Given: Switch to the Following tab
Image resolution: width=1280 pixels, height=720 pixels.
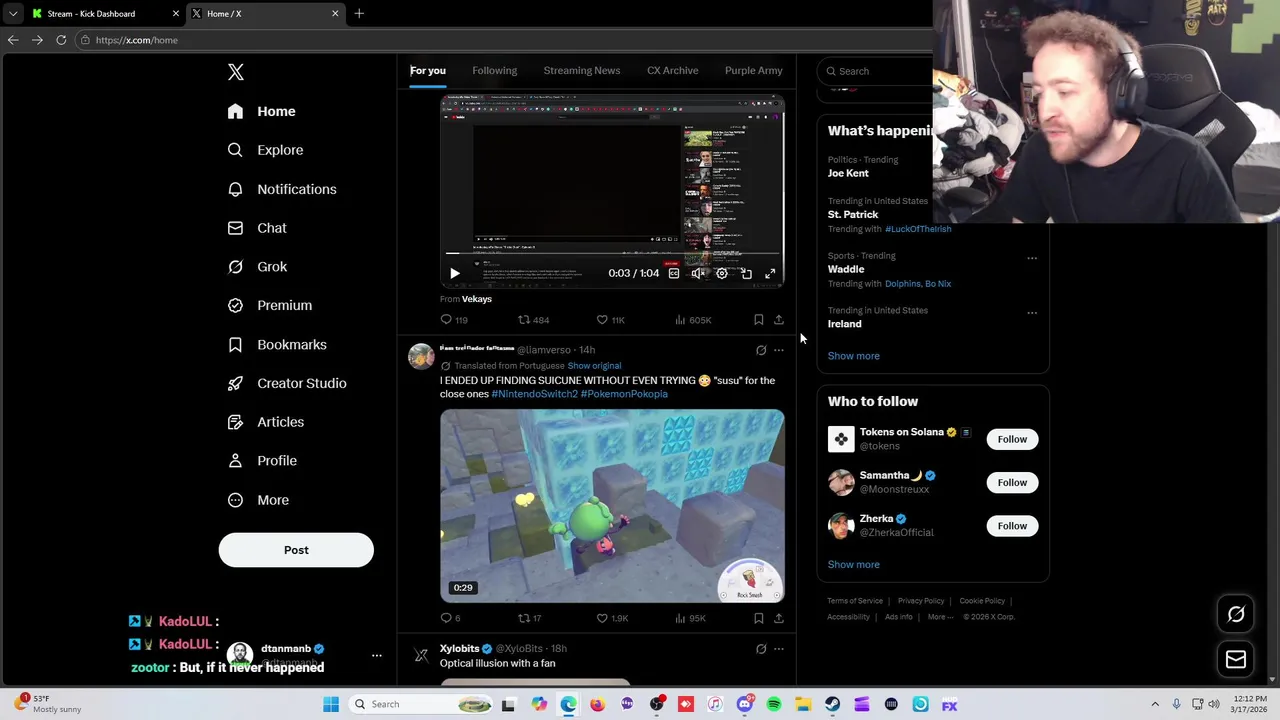Looking at the screenshot, I should (x=495, y=71).
